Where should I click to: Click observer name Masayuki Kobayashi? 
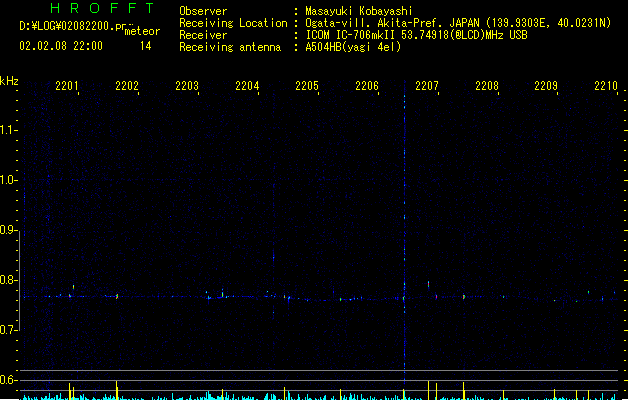359,11
